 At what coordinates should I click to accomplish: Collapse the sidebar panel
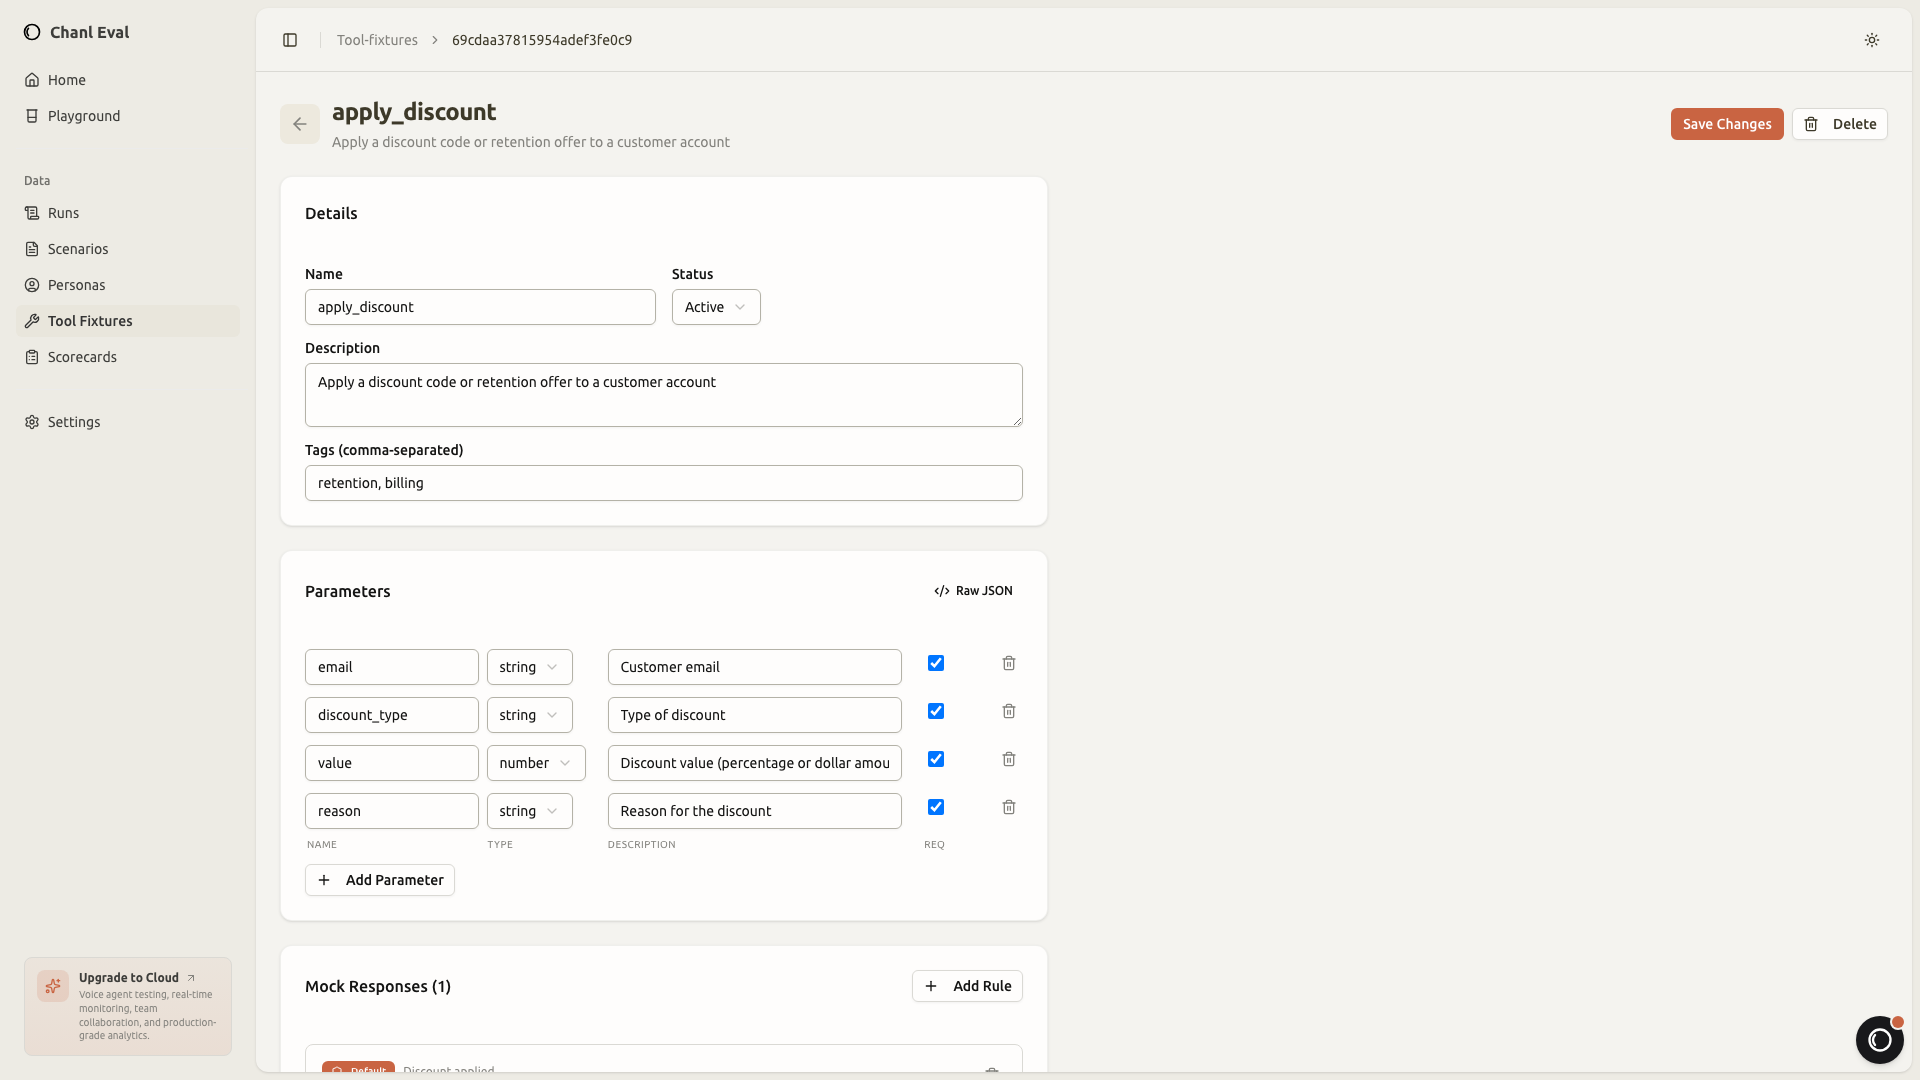point(290,40)
